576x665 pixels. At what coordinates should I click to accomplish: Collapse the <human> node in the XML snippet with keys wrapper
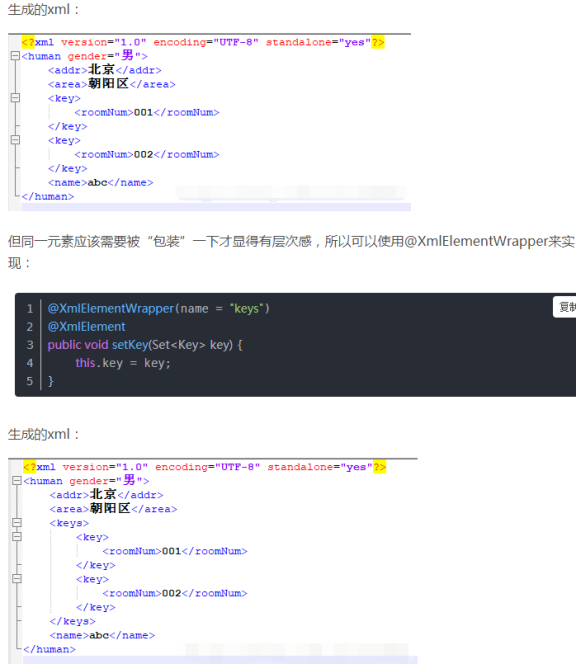17,481
